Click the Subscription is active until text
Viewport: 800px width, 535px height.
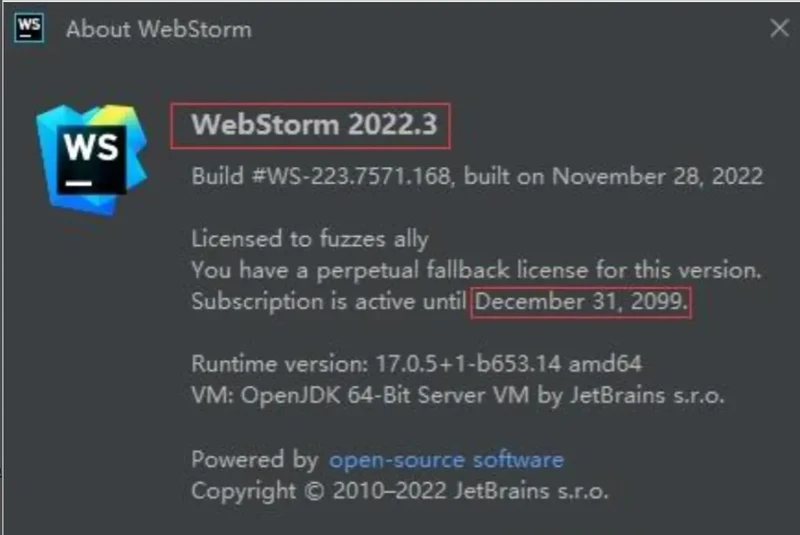[x=329, y=301]
